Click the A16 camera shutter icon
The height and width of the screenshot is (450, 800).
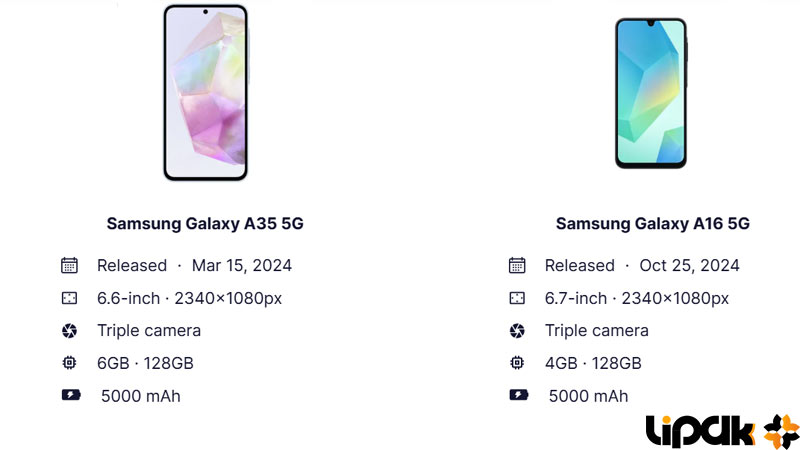[x=517, y=331]
